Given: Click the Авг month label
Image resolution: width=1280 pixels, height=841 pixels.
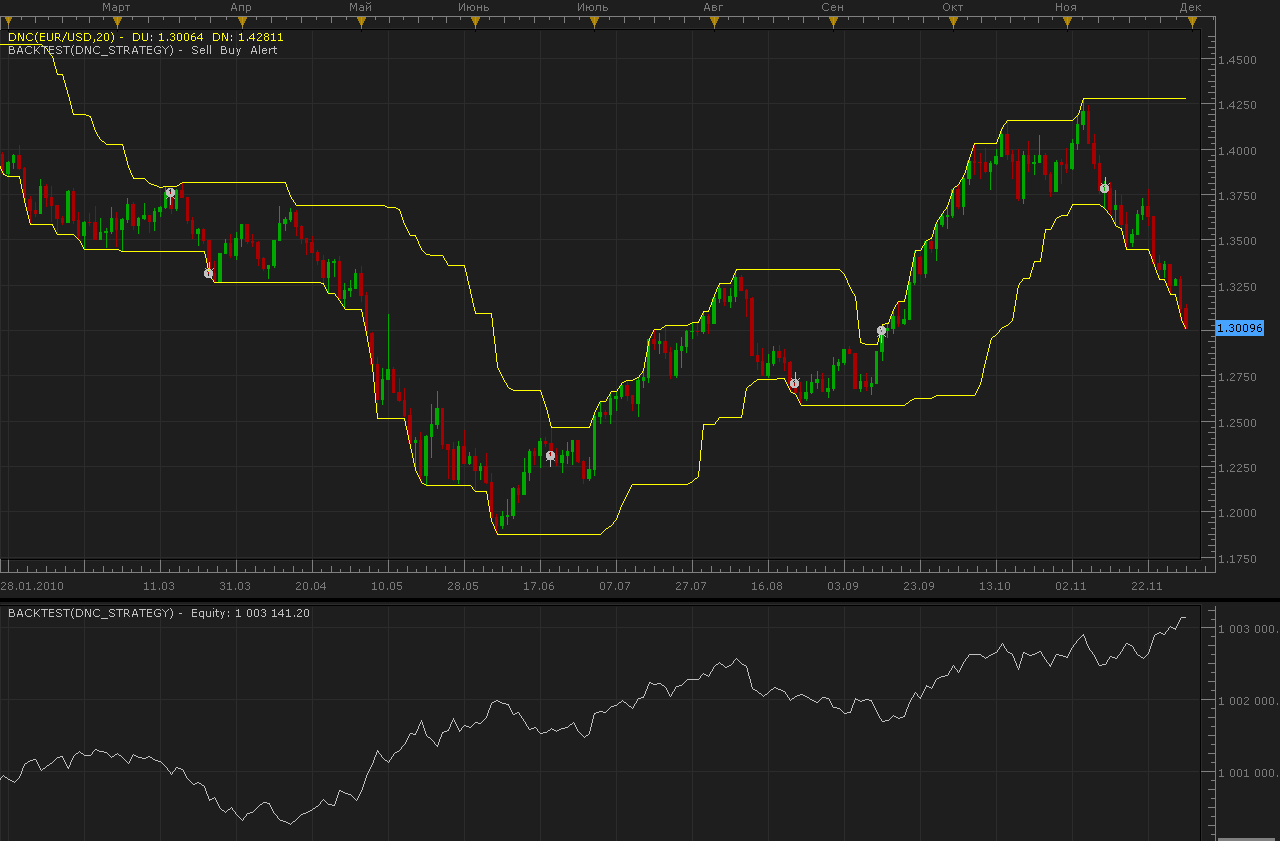Looking at the screenshot, I should (x=713, y=7).
